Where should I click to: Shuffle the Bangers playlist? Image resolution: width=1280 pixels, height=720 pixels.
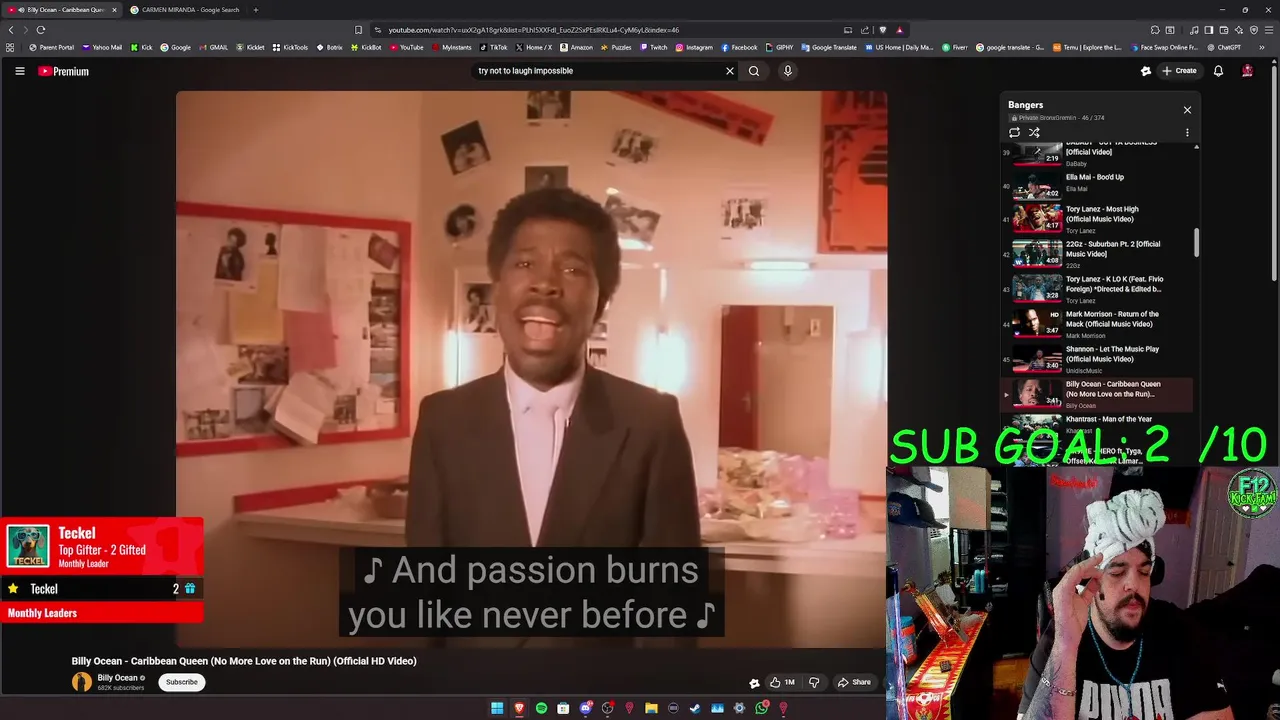1034,132
